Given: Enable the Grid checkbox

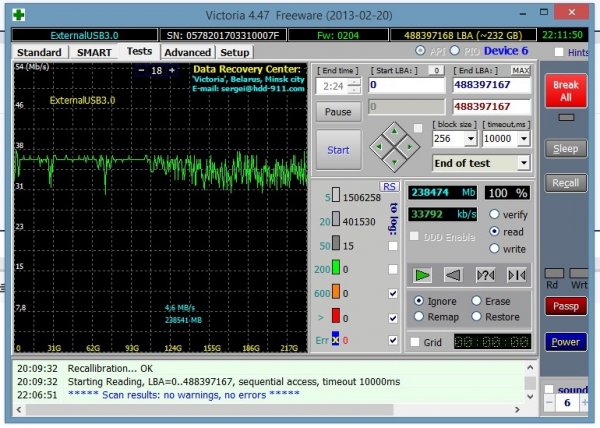Looking at the screenshot, I should coord(414,342).
